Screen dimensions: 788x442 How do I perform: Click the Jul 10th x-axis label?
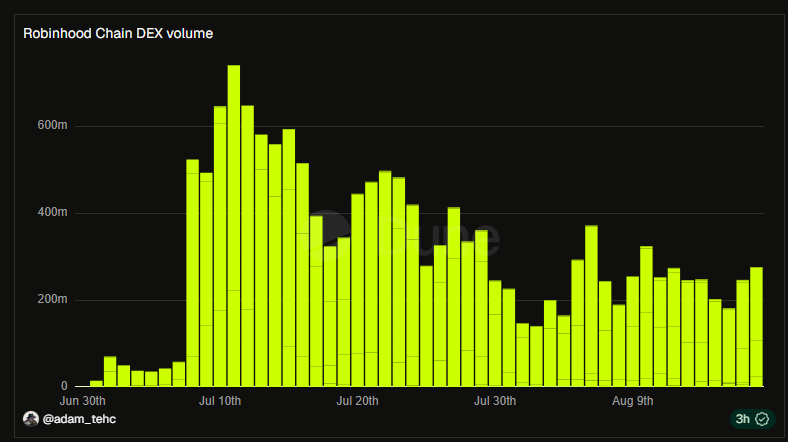click(x=220, y=401)
